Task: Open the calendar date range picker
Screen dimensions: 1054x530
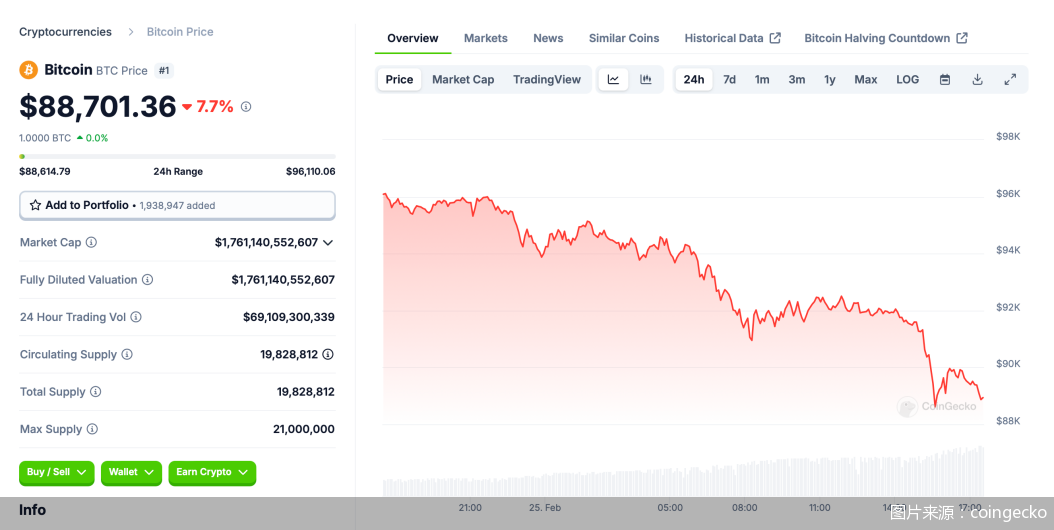Action: (x=944, y=80)
